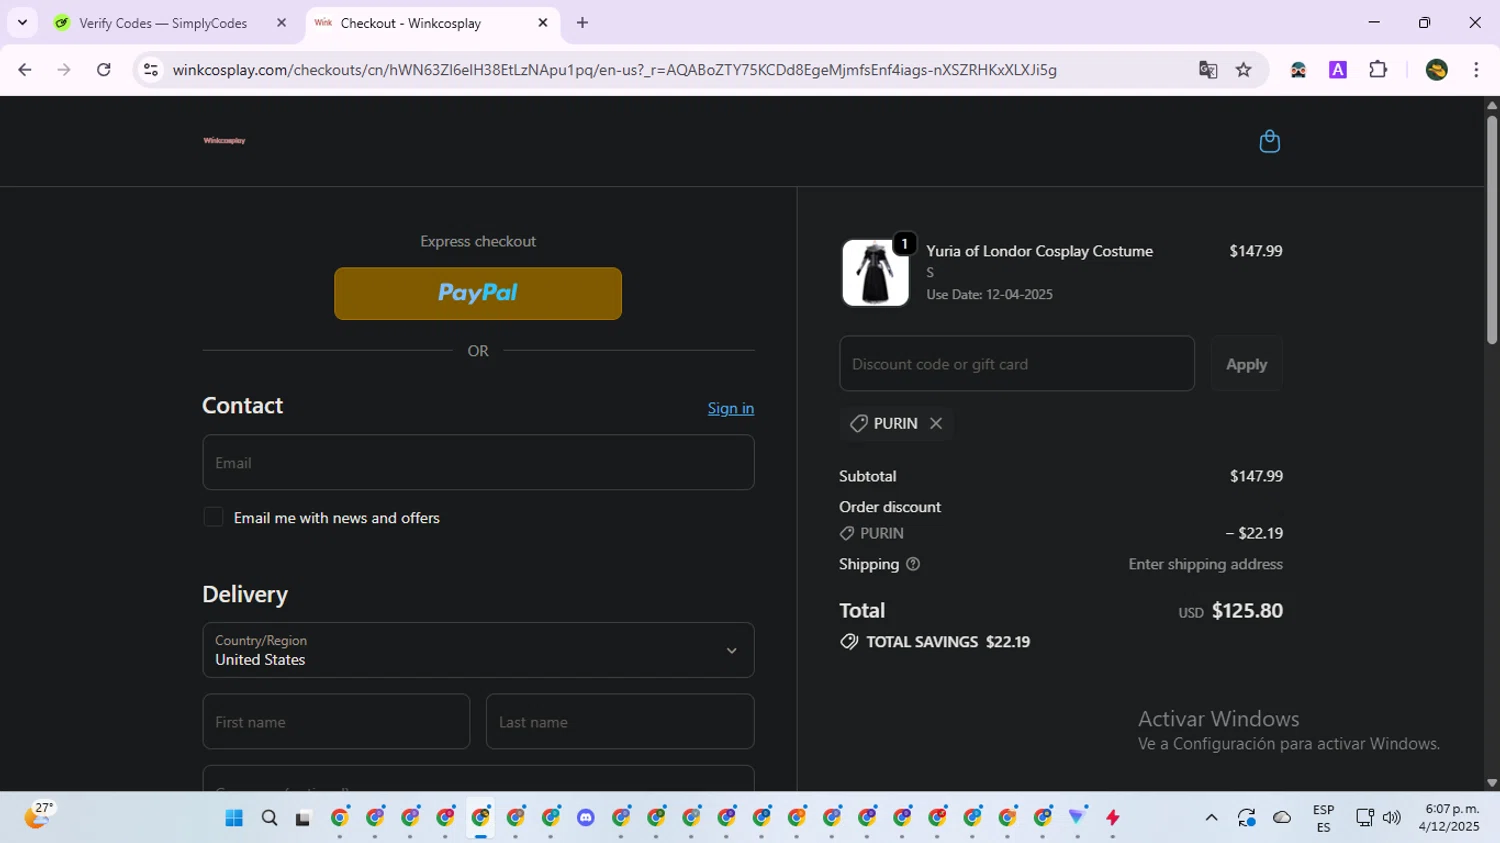Click the Use Date: 12-04-2025 text
Image resolution: width=1500 pixels, height=843 pixels.
click(x=989, y=294)
